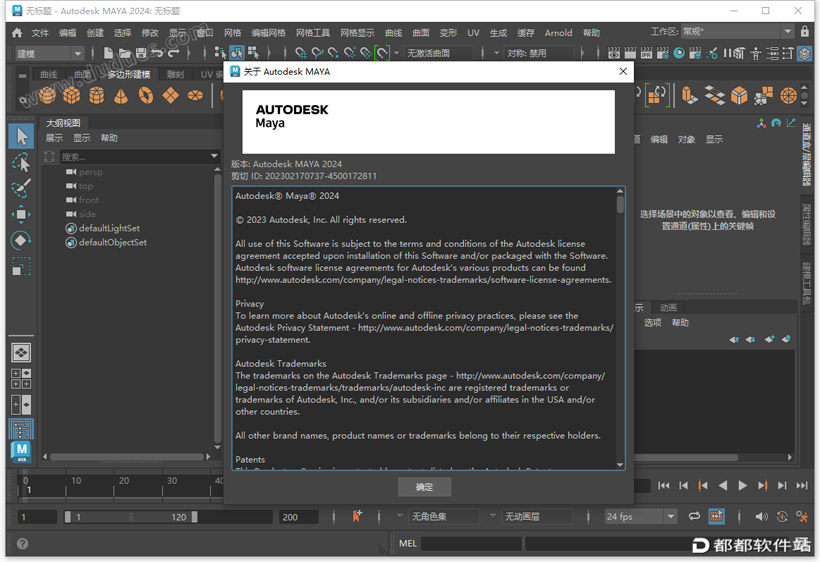Activate the Move tool
This screenshot has width=820, height=562.
21,214
